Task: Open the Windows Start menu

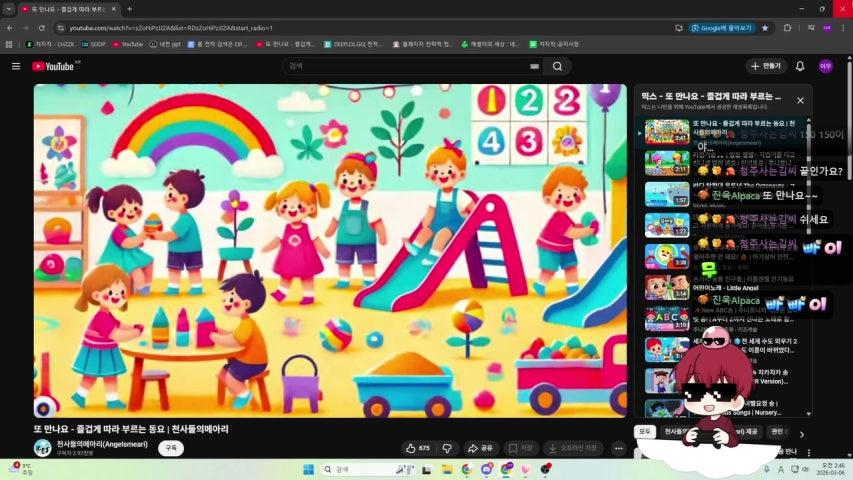Action: (x=308, y=469)
